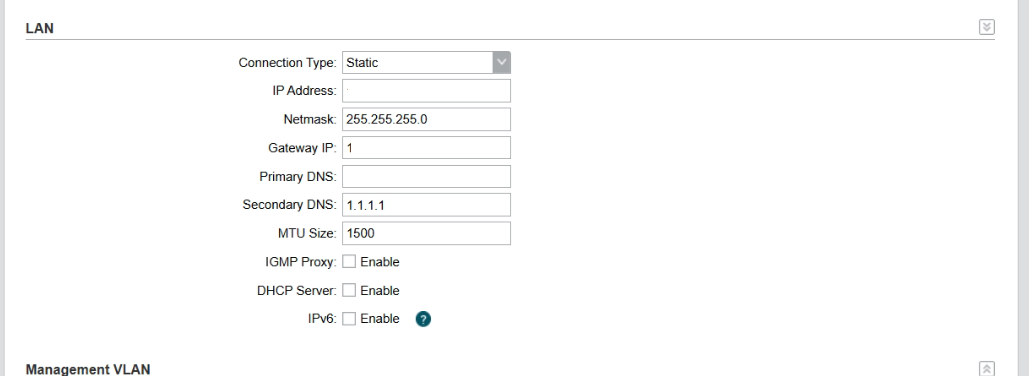The width and height of the screenshot is (1029, 376).
Task: Enable the DHCP Server checkbox
Action: pos(349,290)
